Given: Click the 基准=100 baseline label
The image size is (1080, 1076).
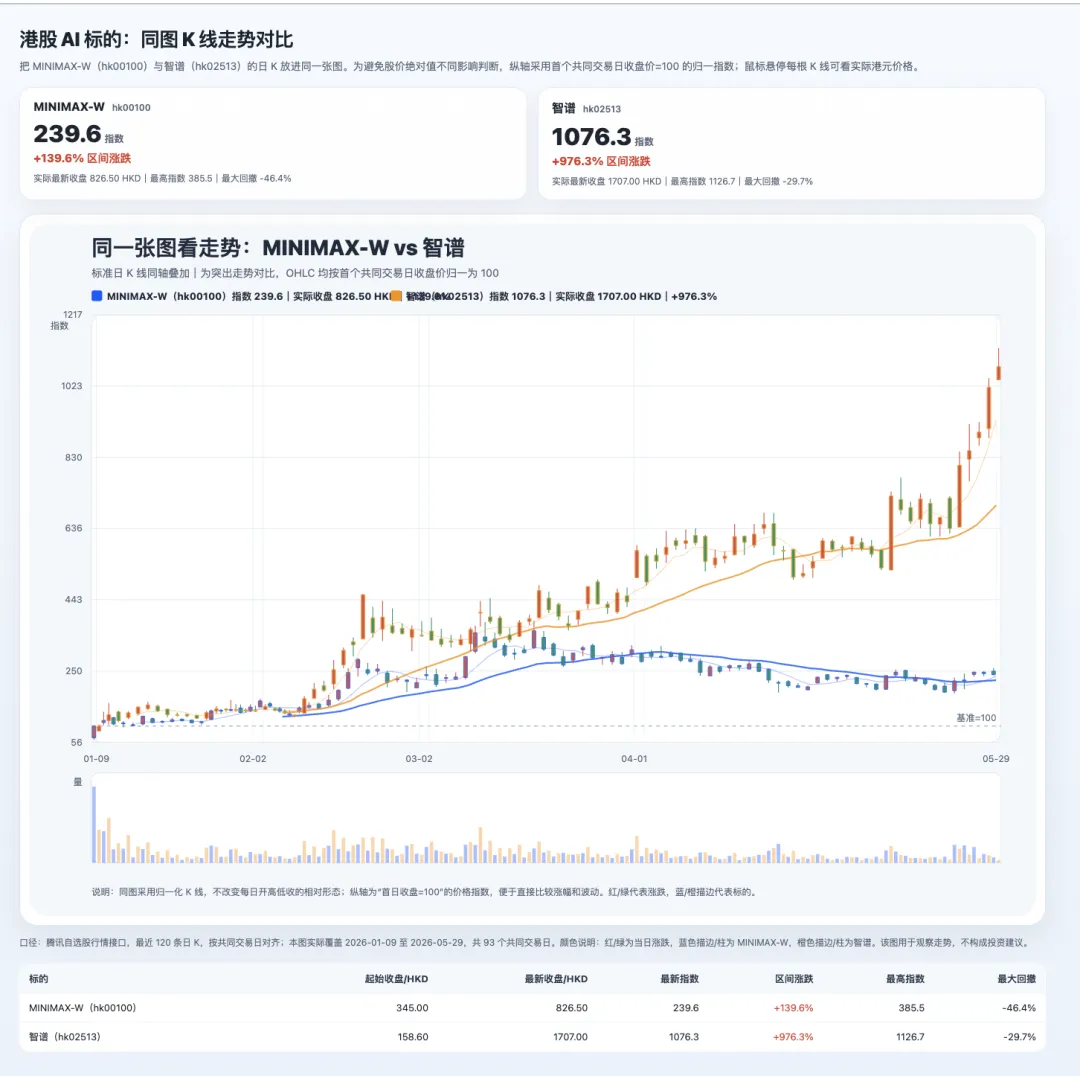Looking at the screenshot, I should (x=976, y=718).
